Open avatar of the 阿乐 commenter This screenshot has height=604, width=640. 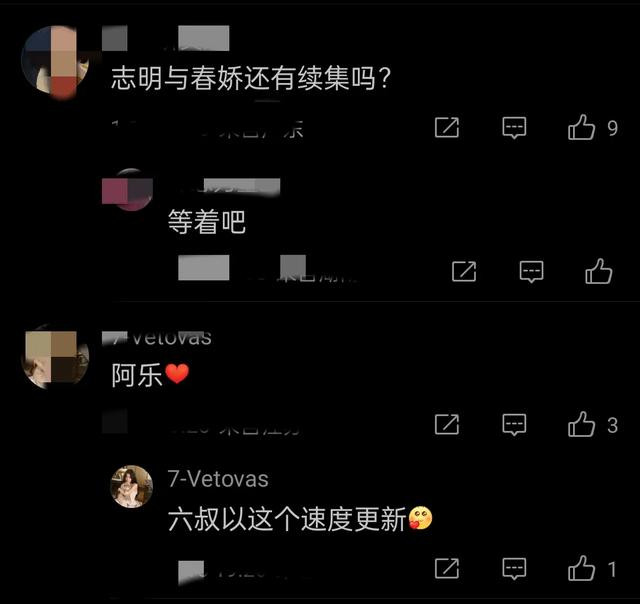(55, 357)
